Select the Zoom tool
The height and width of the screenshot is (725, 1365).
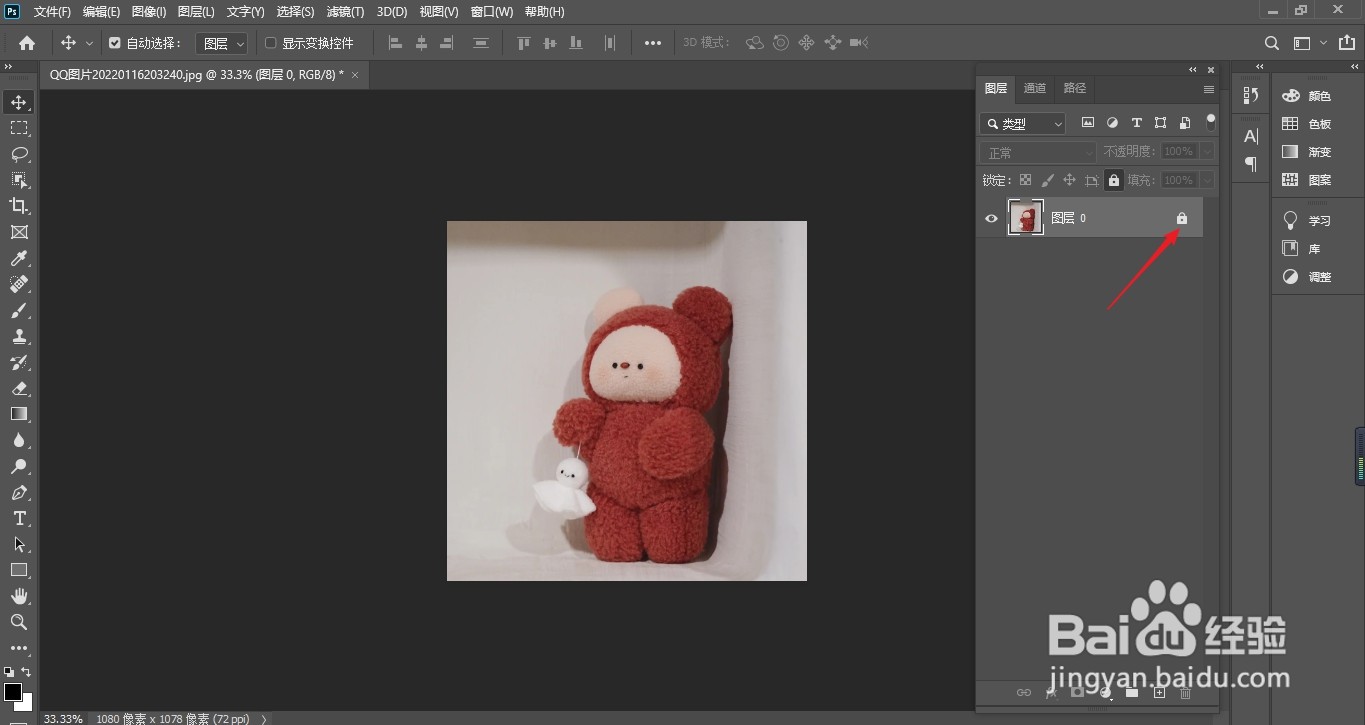coord(19,622)
